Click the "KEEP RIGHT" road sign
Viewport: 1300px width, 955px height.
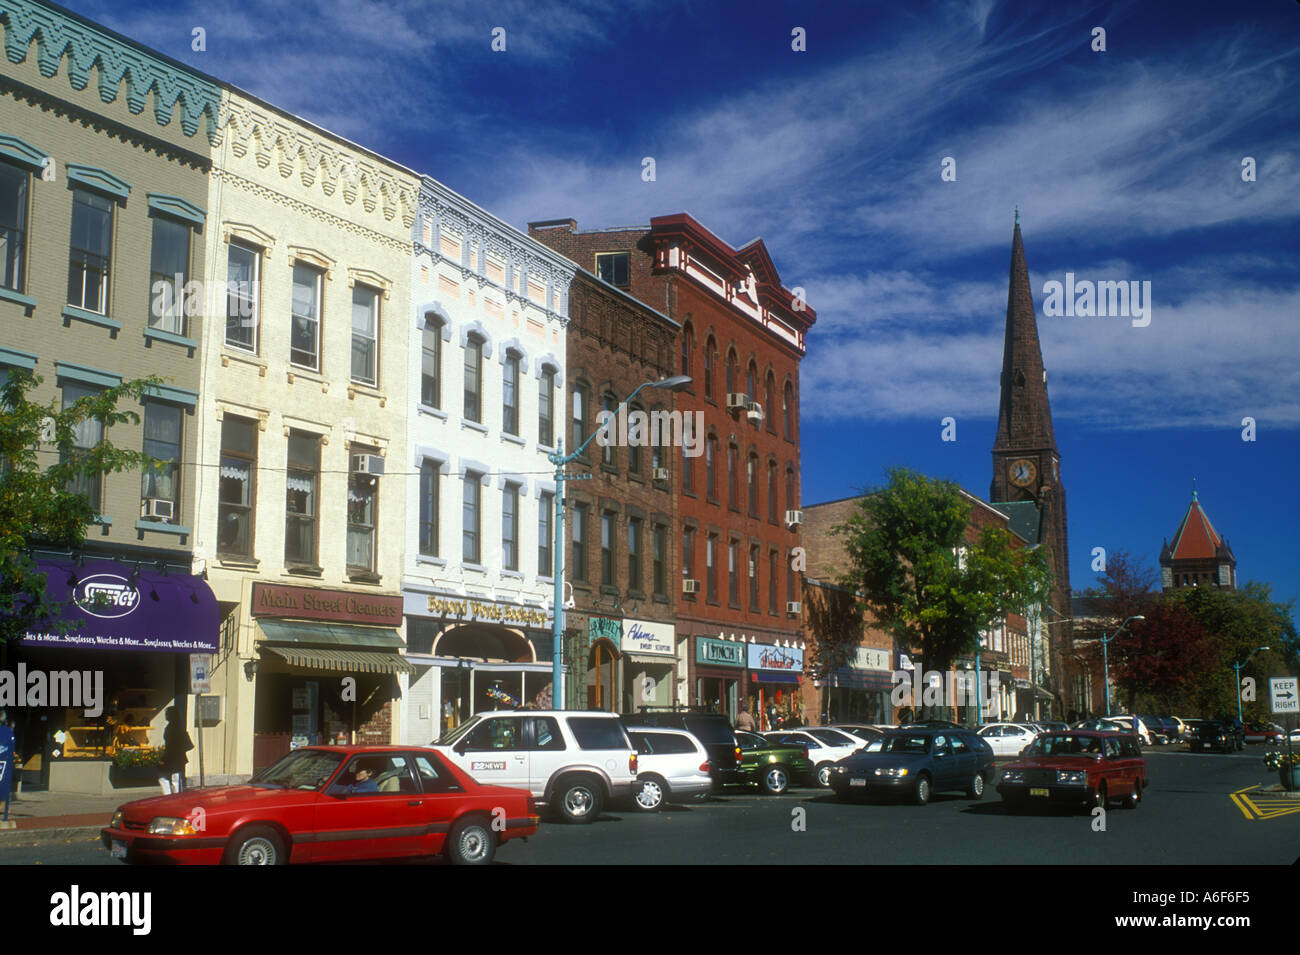pyautogui.click(x=1283, y=694)
